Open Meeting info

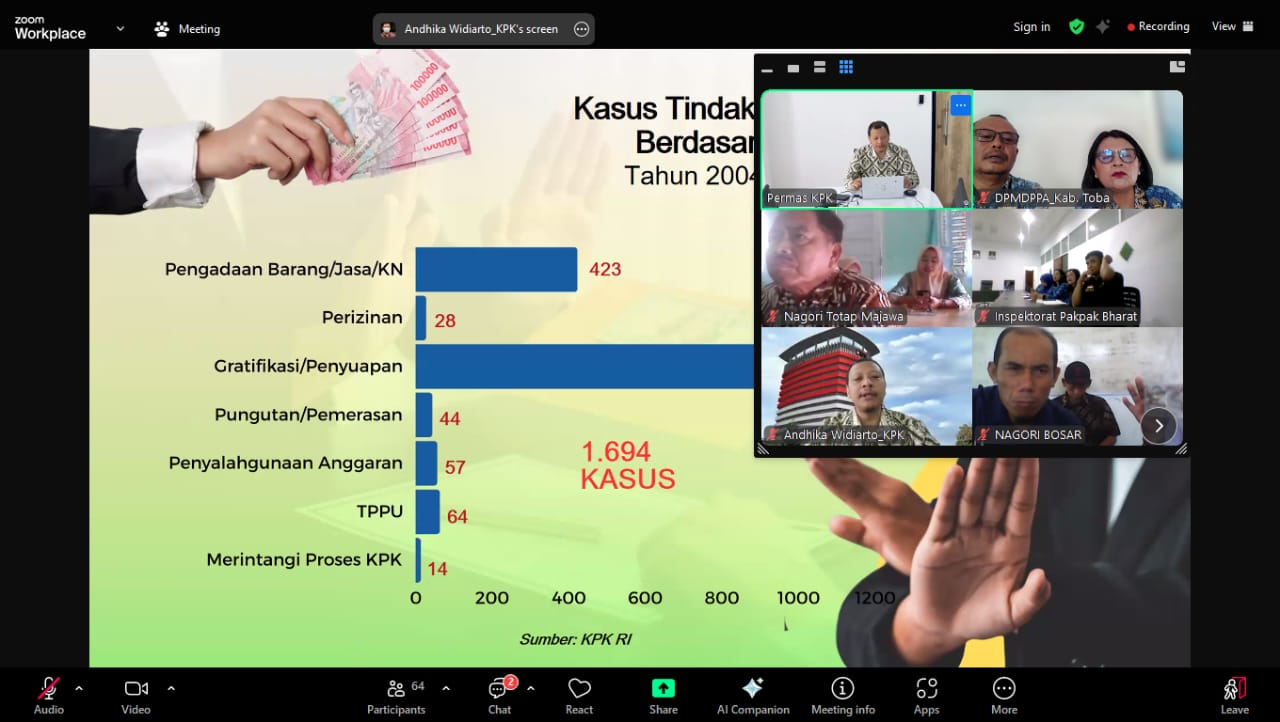[842, 695]
